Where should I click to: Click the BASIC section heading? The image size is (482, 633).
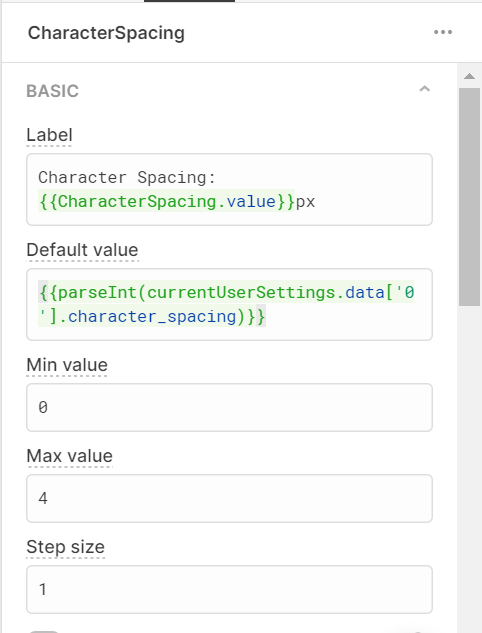(x=52, y=91)
